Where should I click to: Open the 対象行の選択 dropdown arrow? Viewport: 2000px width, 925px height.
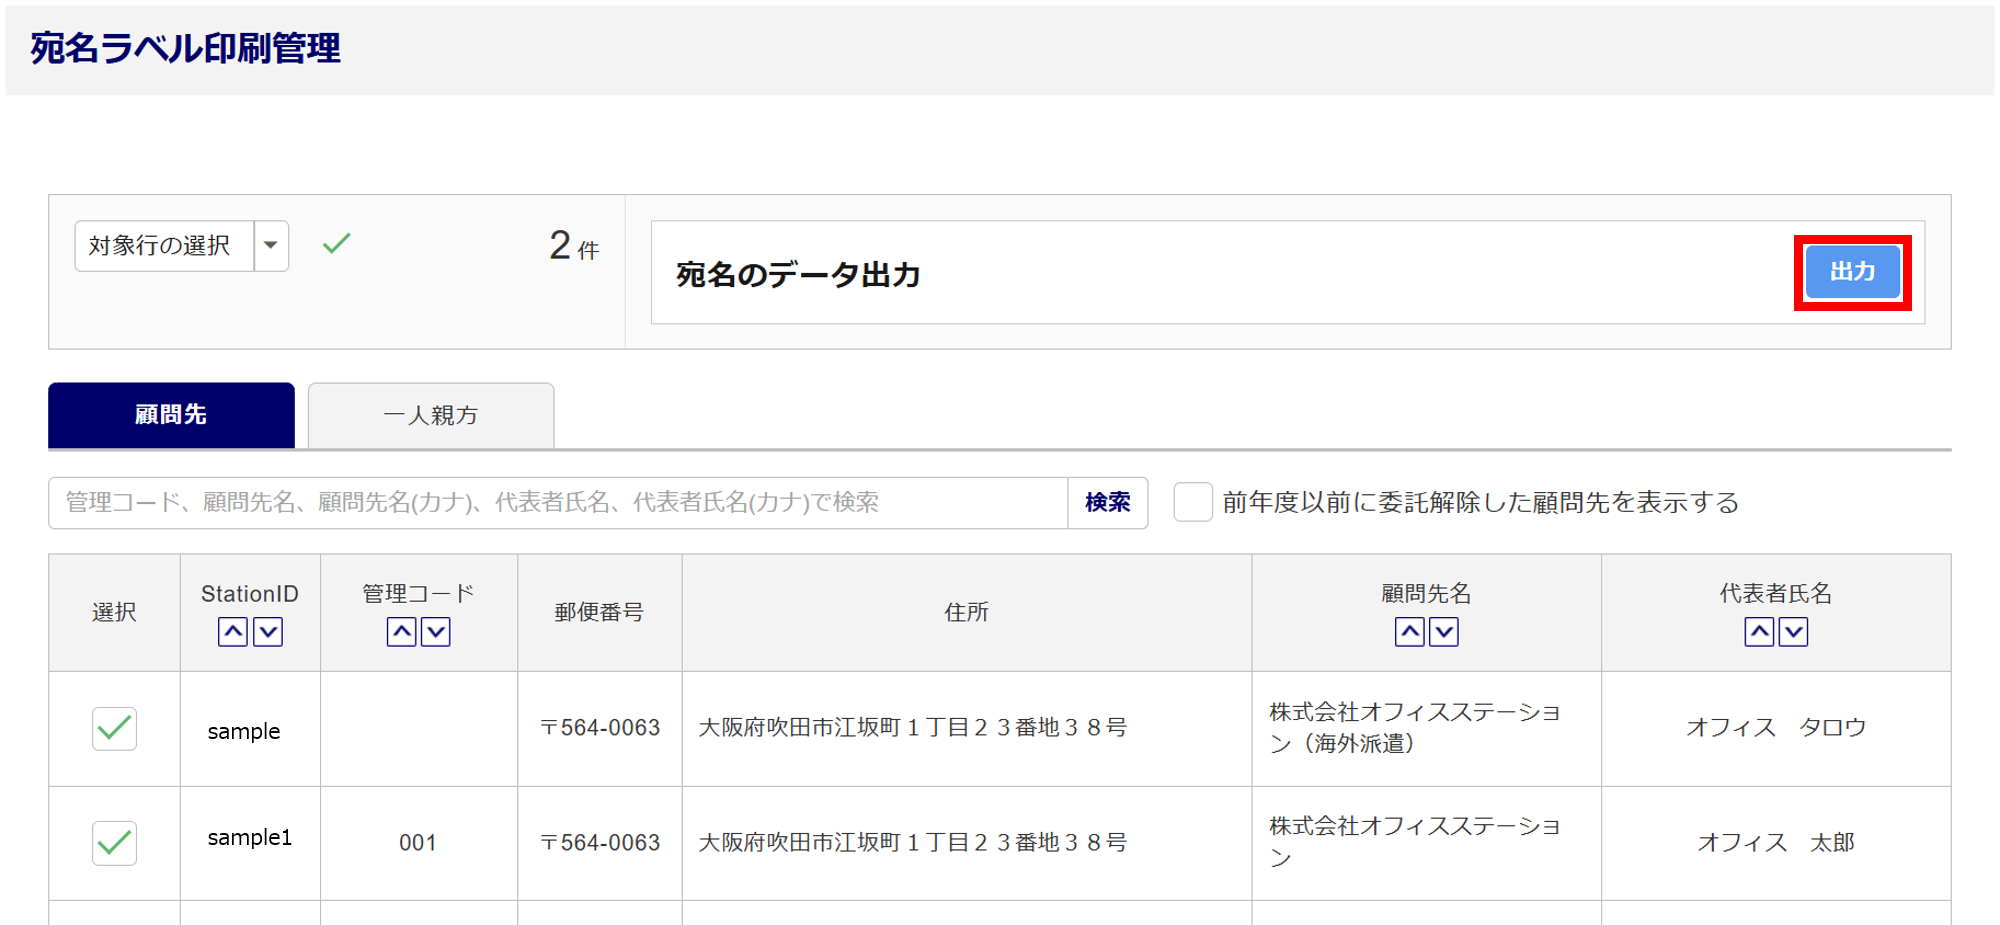(271, 246)
